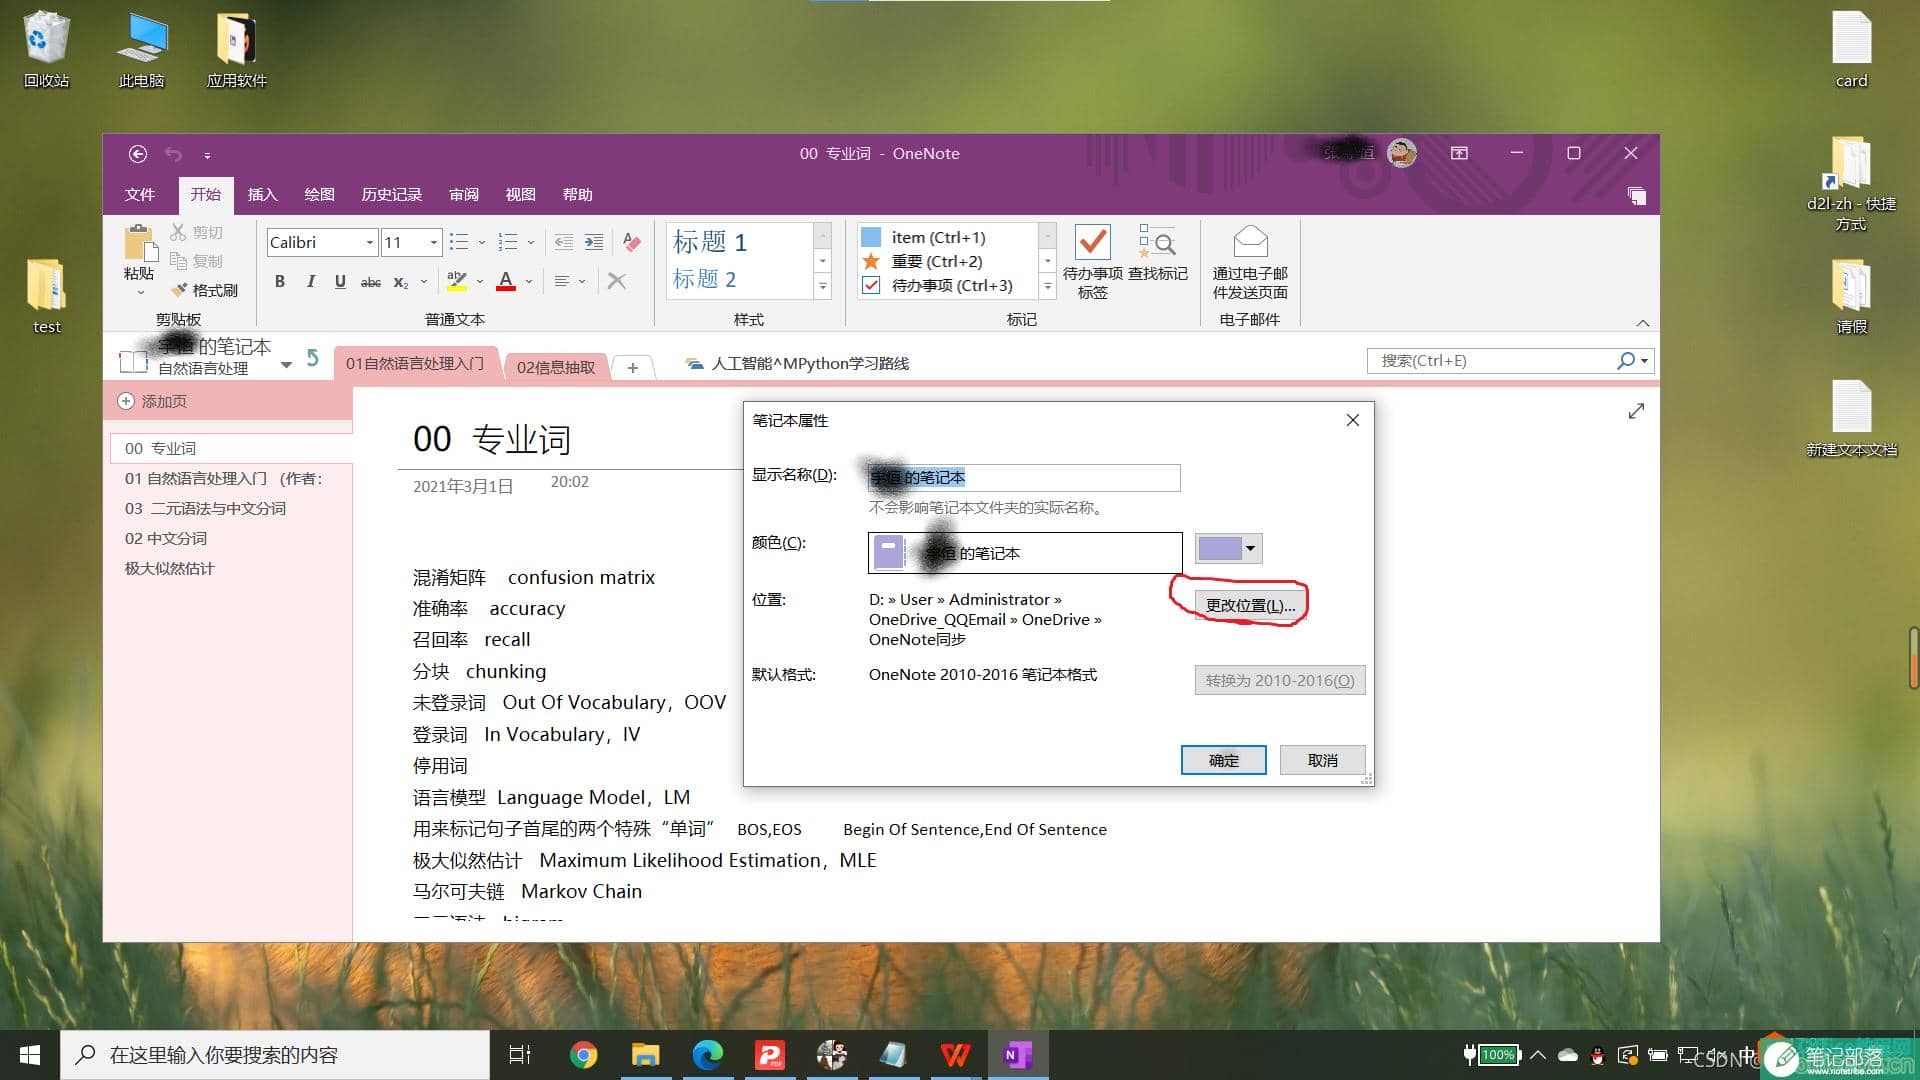
Task: Click 取消 to close notebook properties
Action: point(1324,760)
